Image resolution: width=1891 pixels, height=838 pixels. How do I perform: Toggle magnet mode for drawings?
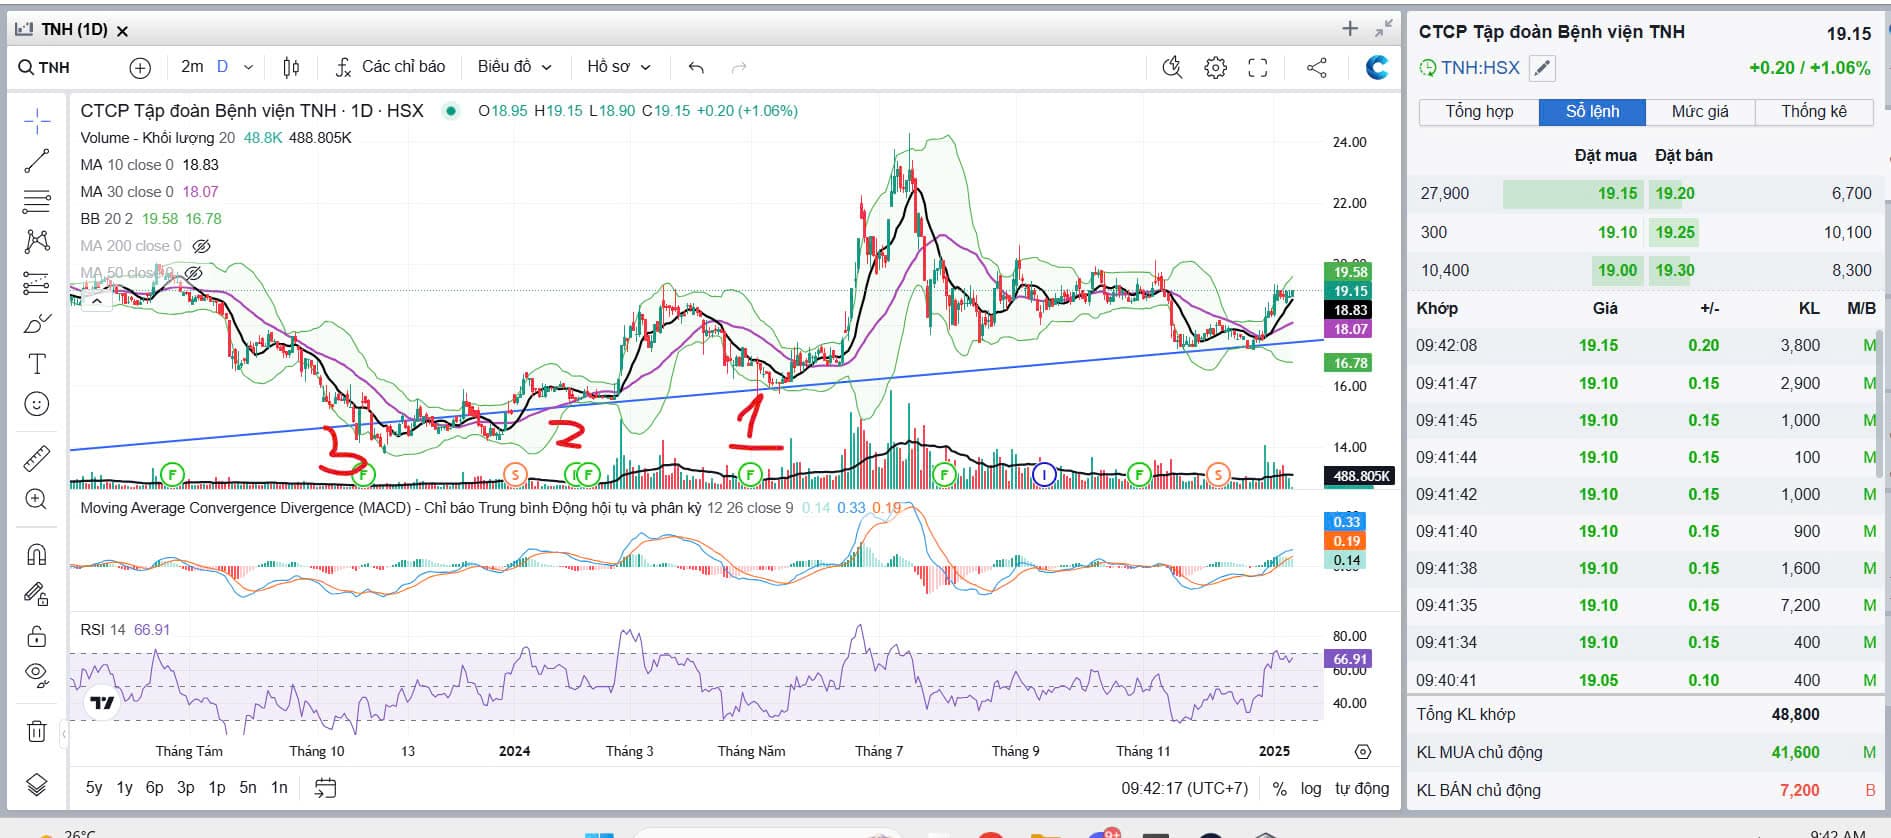pyautogui.click(x=37, y=554)
